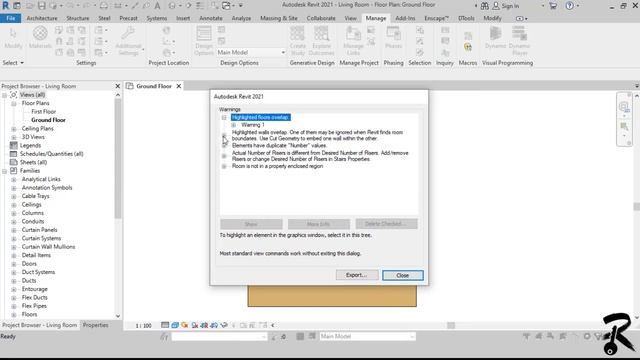Screen dimensions: 640x360
Task: Click the Create Study icon
Action: coord(298,33)
